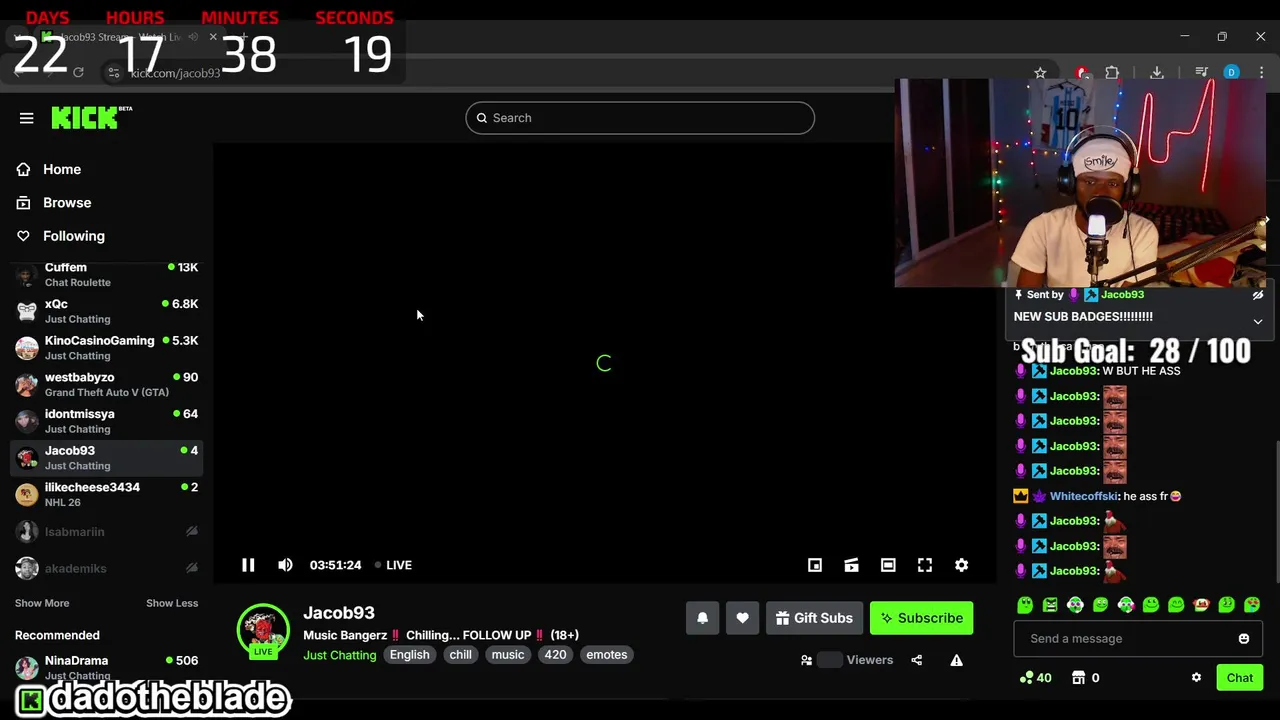
Task: Open chat settings gear
Action: coord(1196,678)
